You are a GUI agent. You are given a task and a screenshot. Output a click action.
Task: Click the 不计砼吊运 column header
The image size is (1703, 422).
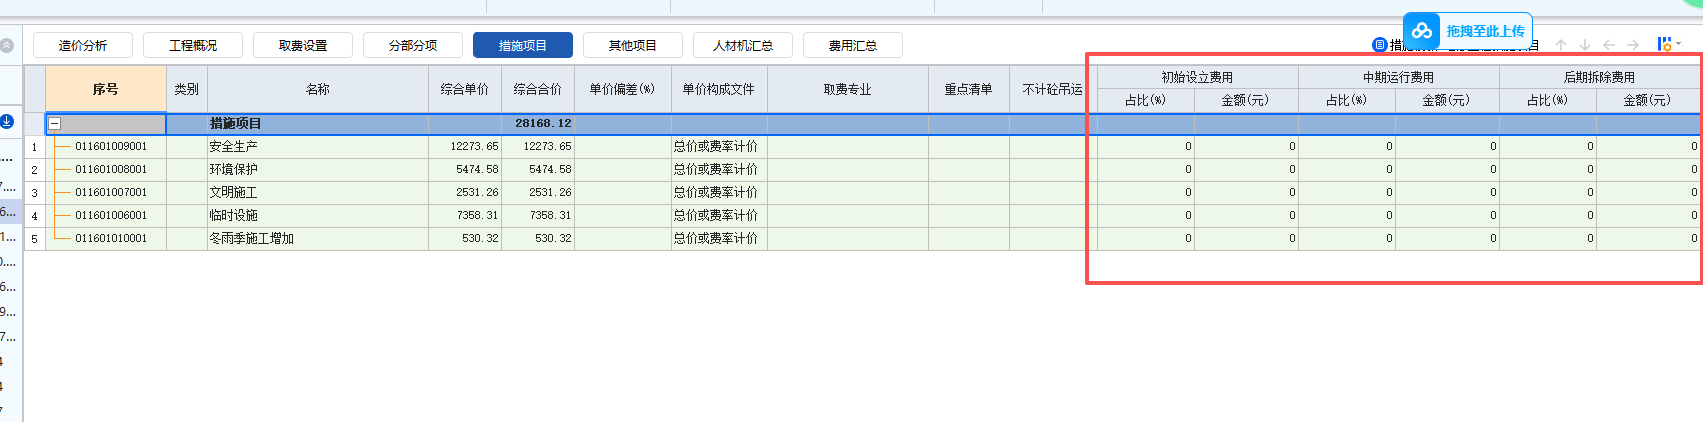[1053, 89]
